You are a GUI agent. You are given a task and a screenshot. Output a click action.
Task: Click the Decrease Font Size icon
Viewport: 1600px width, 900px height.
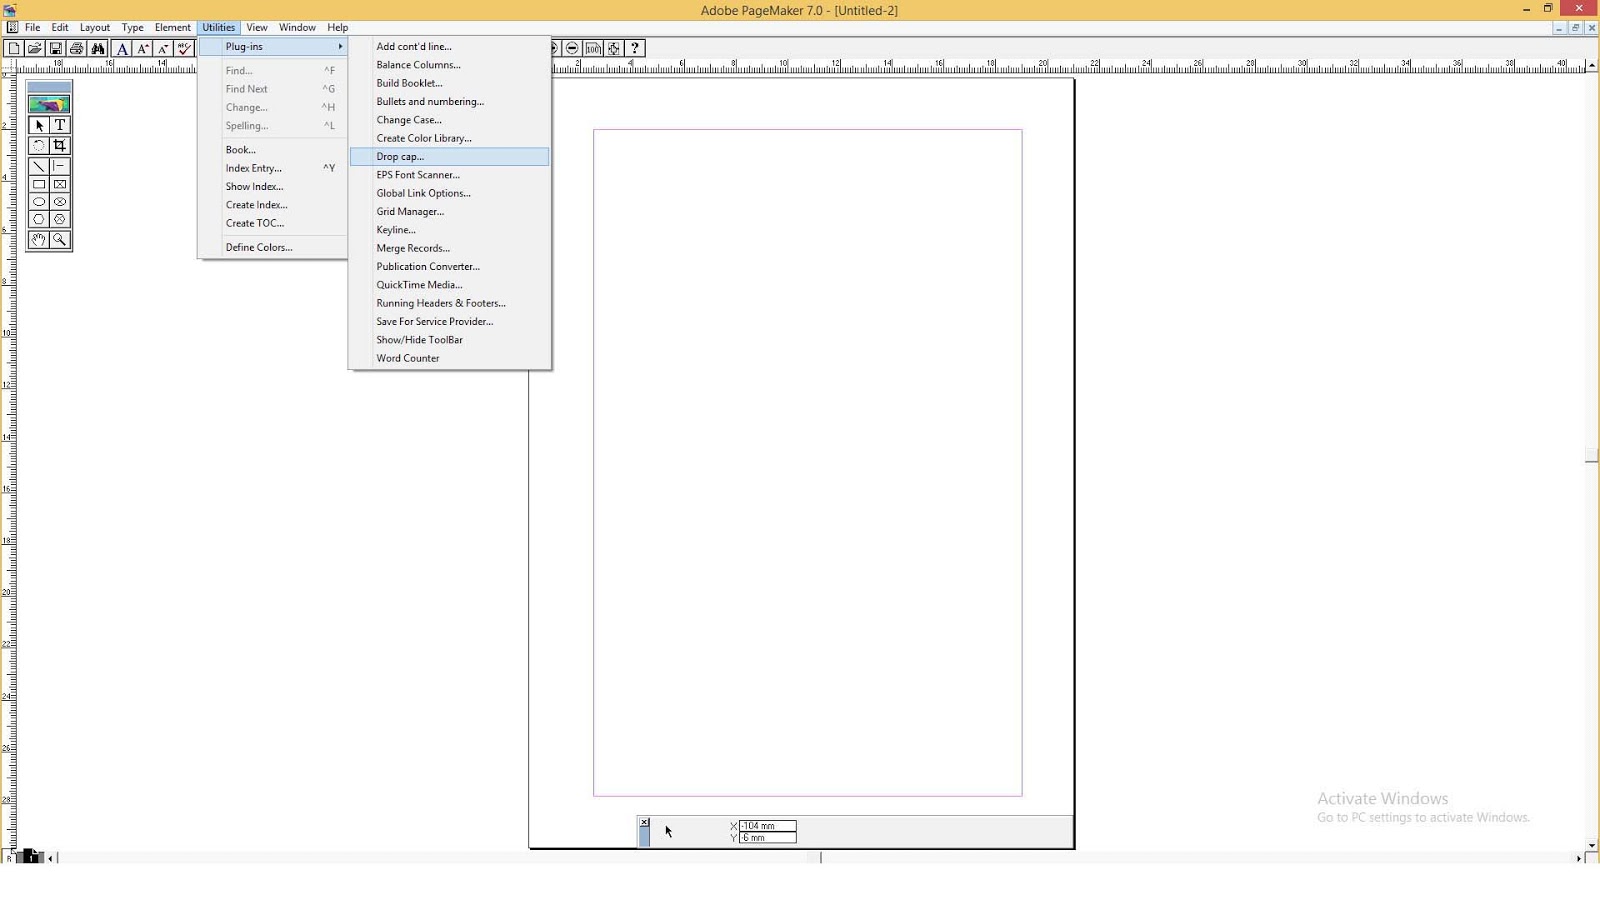coord(164,48)
